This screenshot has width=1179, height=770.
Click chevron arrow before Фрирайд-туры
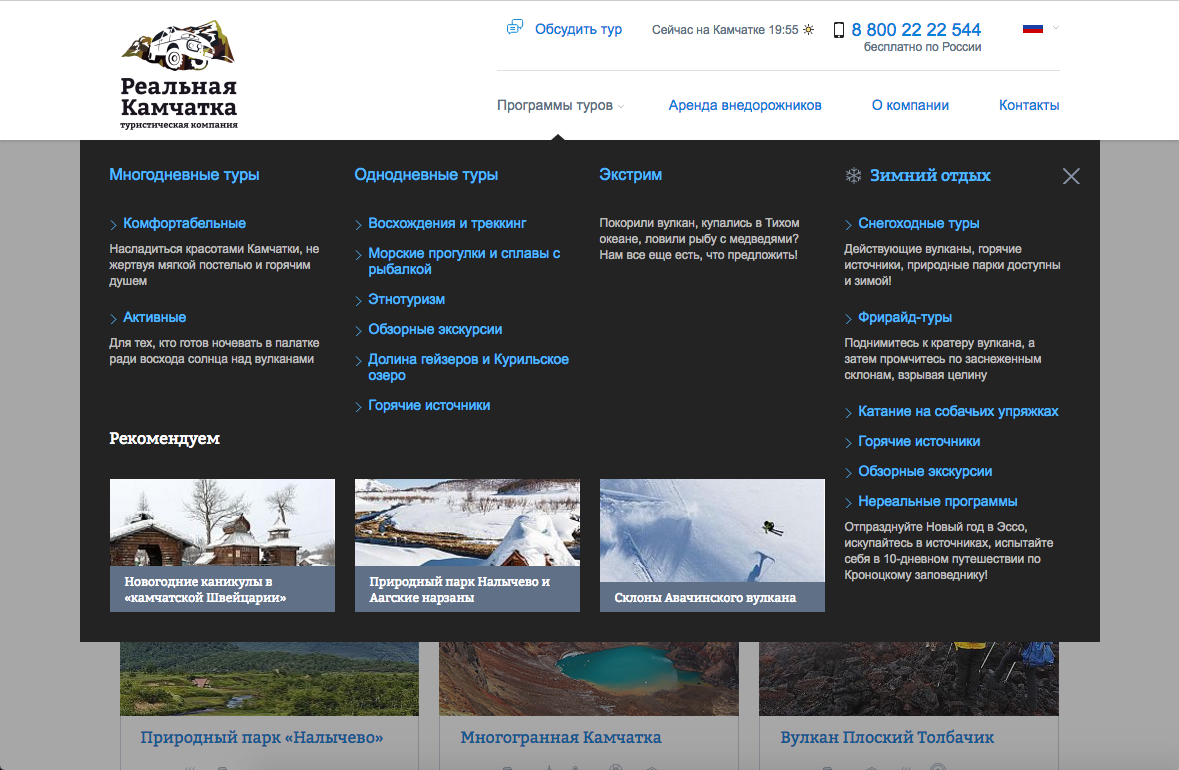click(x=848, y=319)
